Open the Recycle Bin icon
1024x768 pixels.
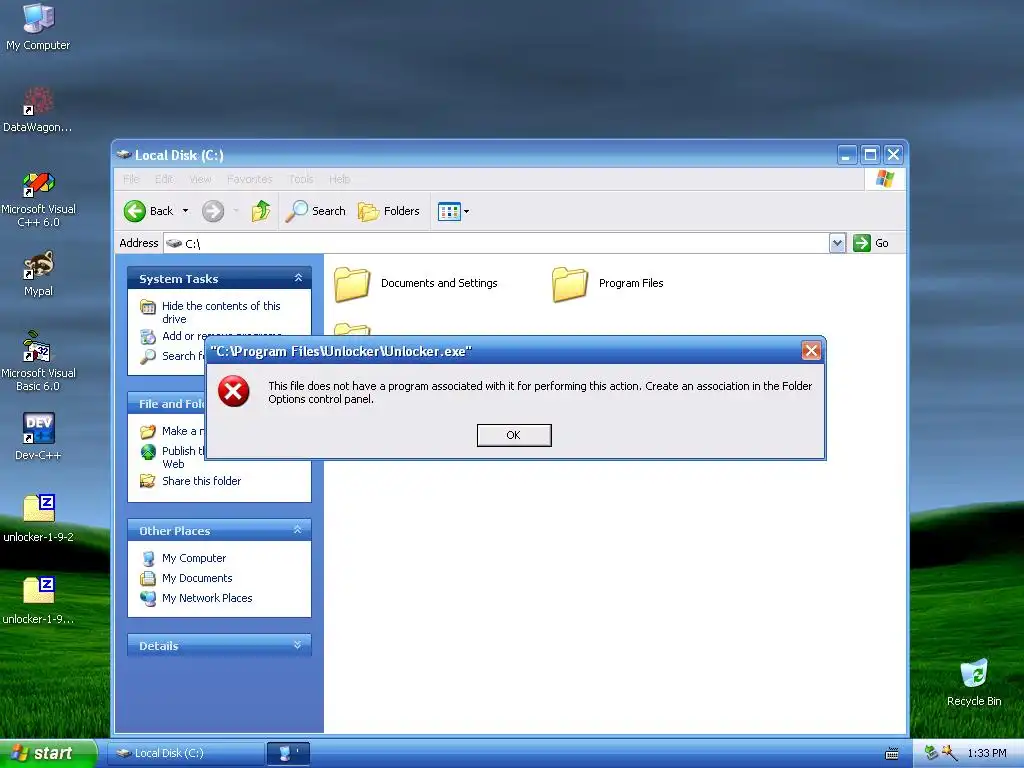(x=974, y=682)
